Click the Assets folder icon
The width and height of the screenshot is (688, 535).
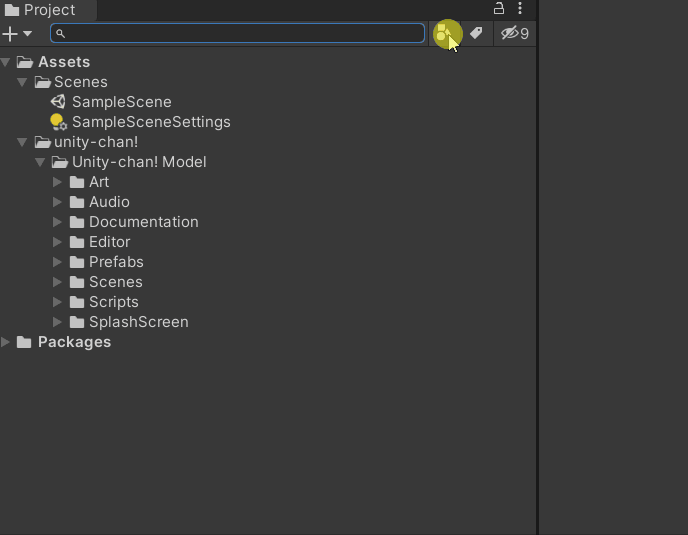click(25, 62)
